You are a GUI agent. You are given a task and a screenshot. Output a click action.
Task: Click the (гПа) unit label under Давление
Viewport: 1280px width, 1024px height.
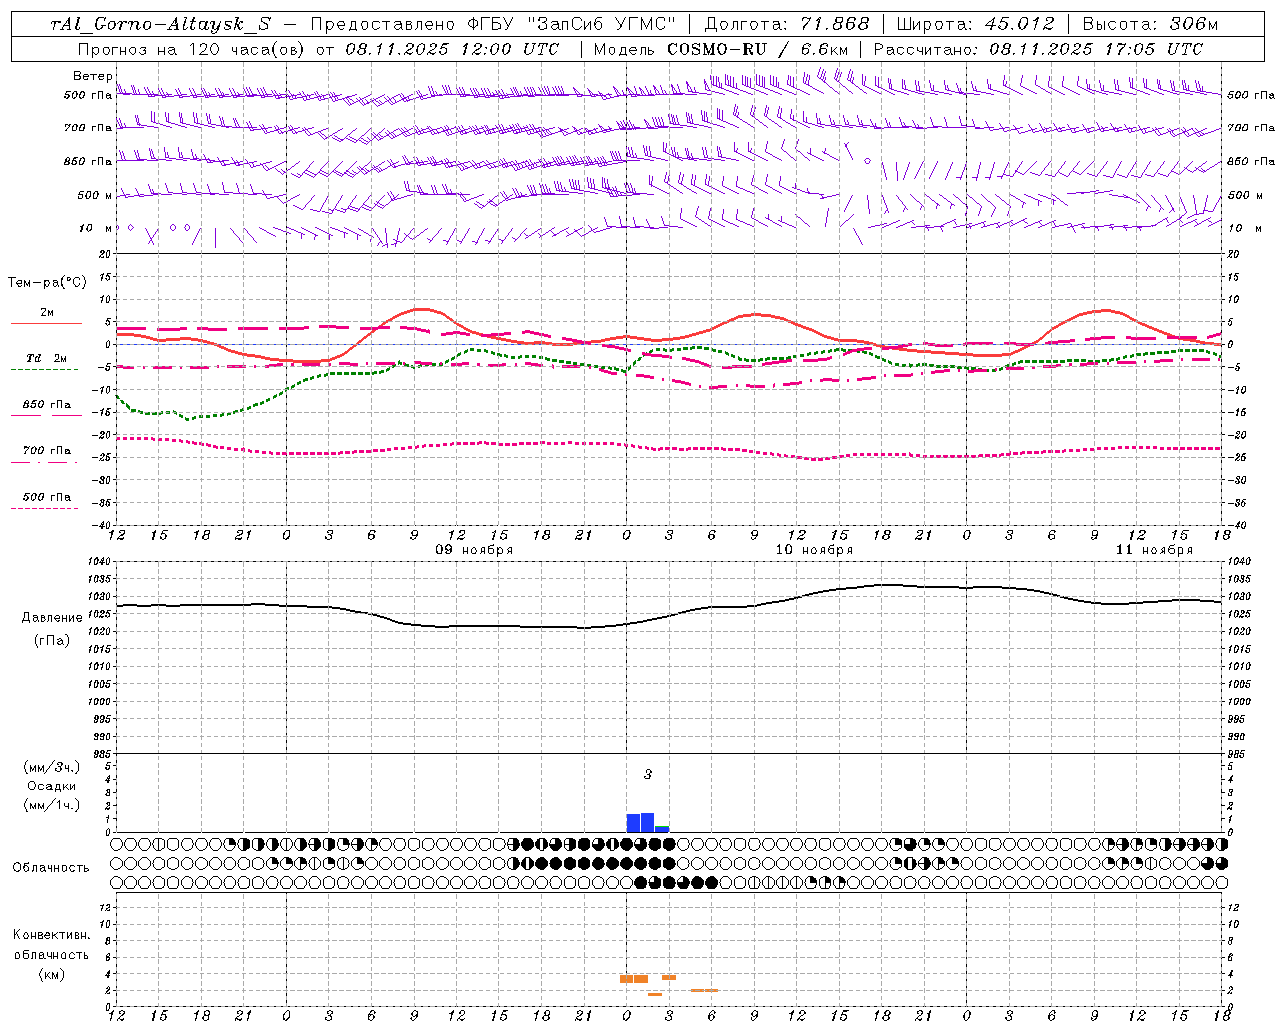[52, 641]
